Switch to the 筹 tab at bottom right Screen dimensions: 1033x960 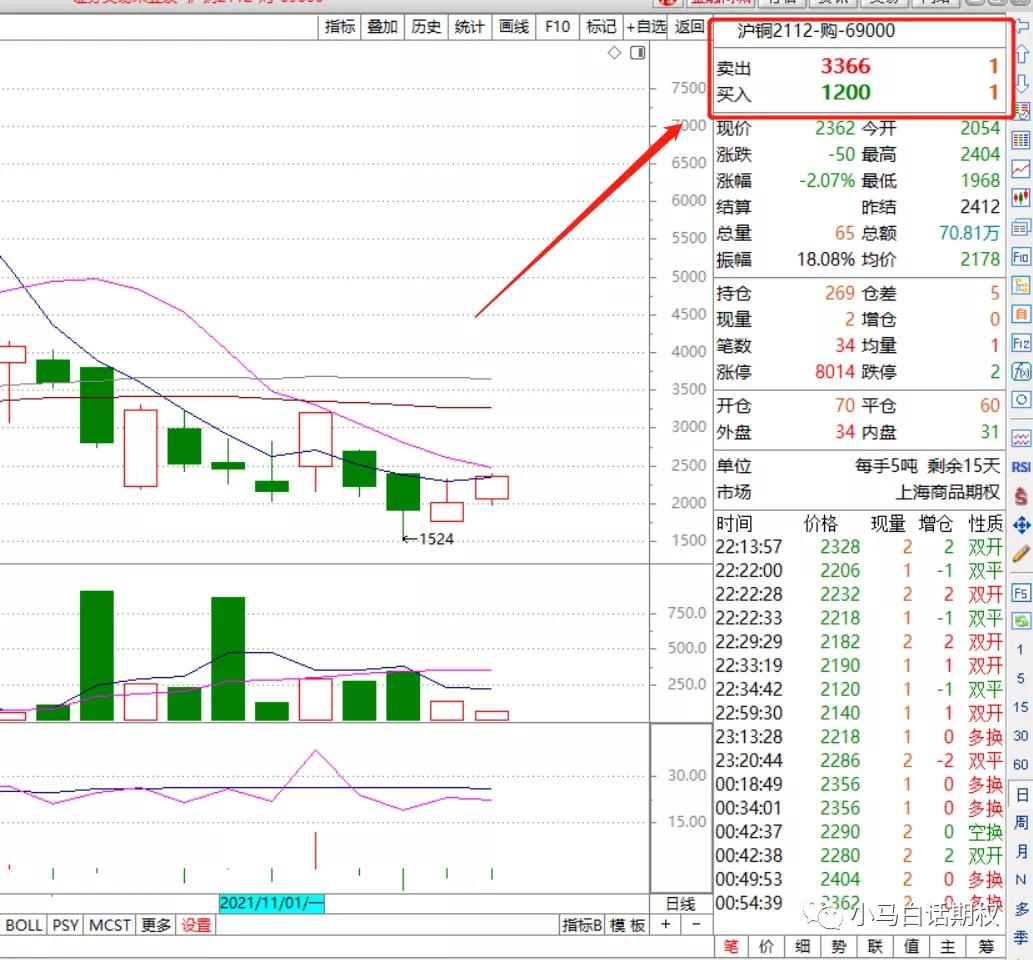987,947
